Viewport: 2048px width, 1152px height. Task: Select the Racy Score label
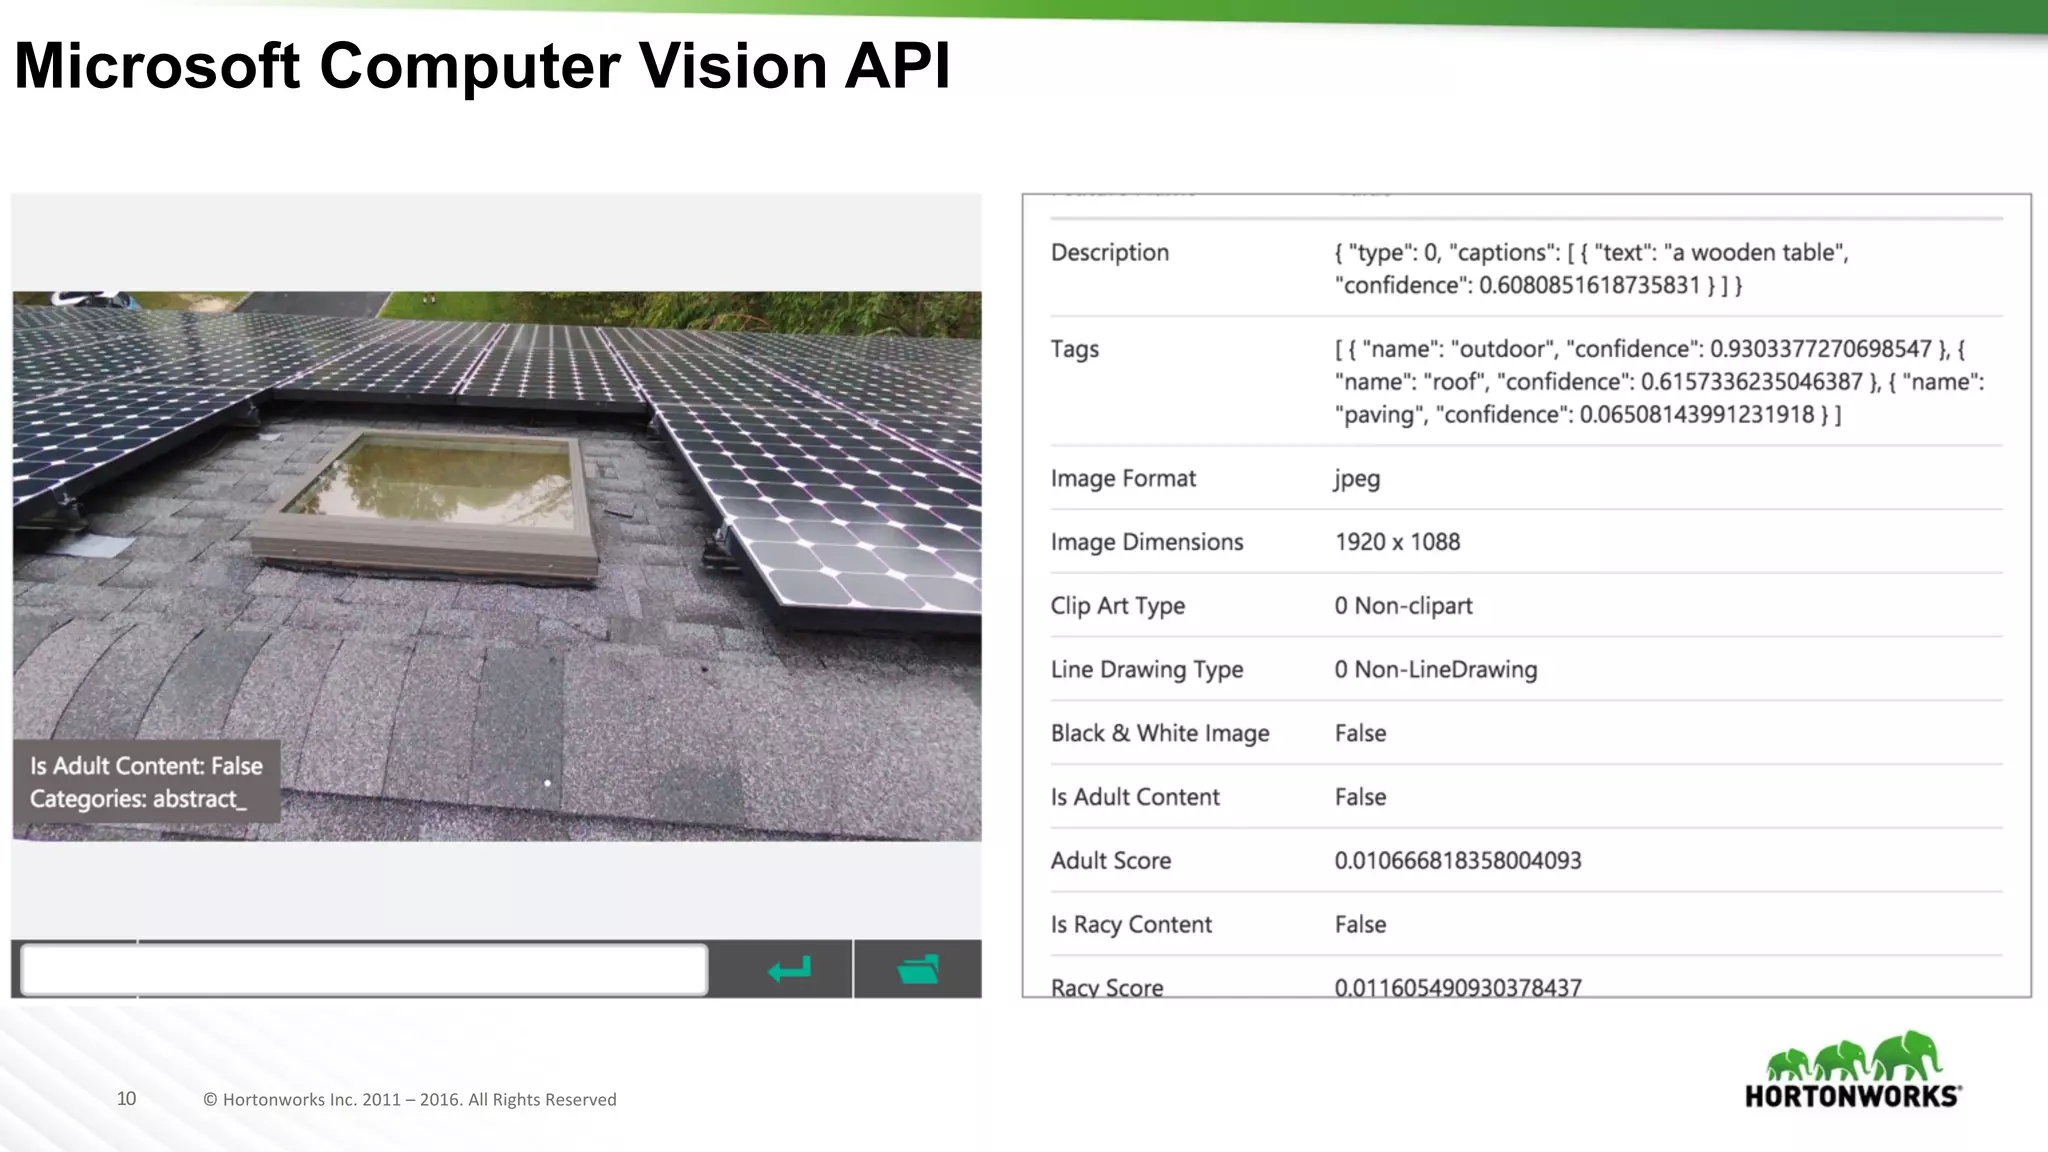click(x=1107, y=987)
